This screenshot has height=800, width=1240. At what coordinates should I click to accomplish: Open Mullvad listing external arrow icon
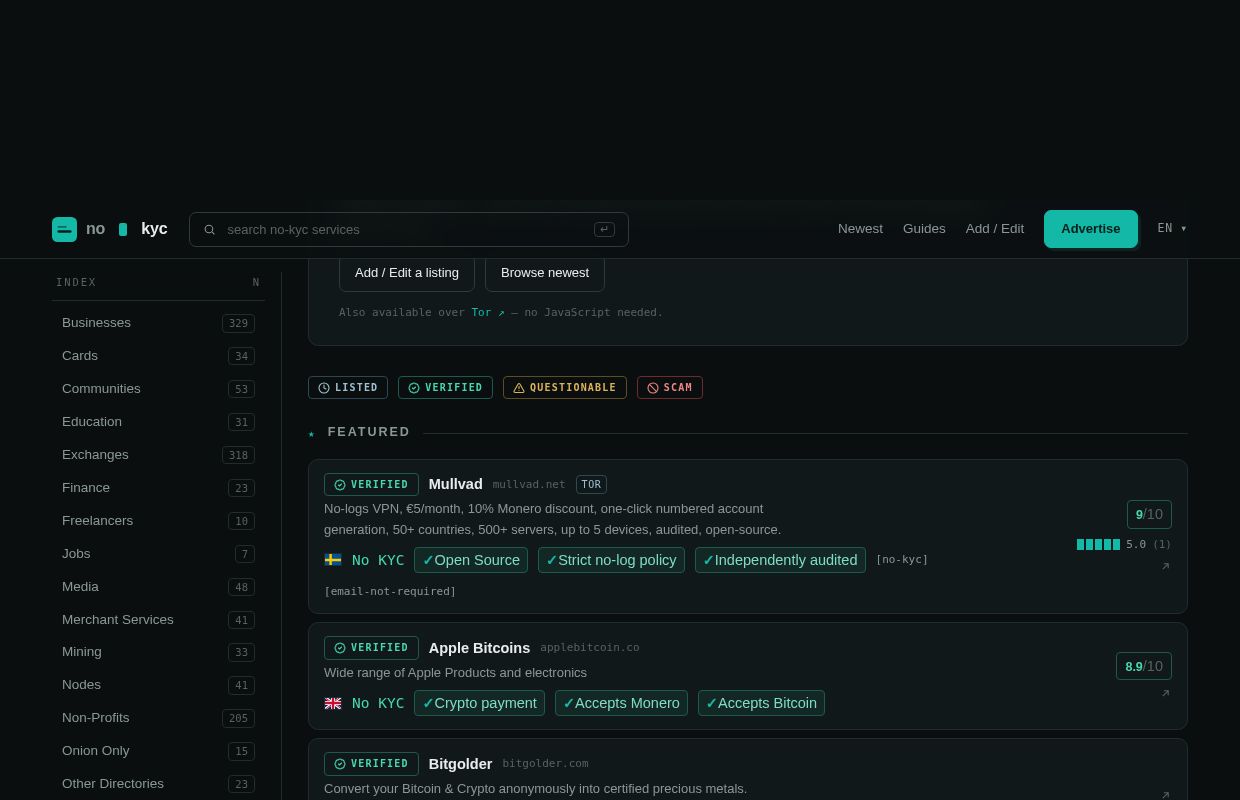click(x=1165, y=566)
